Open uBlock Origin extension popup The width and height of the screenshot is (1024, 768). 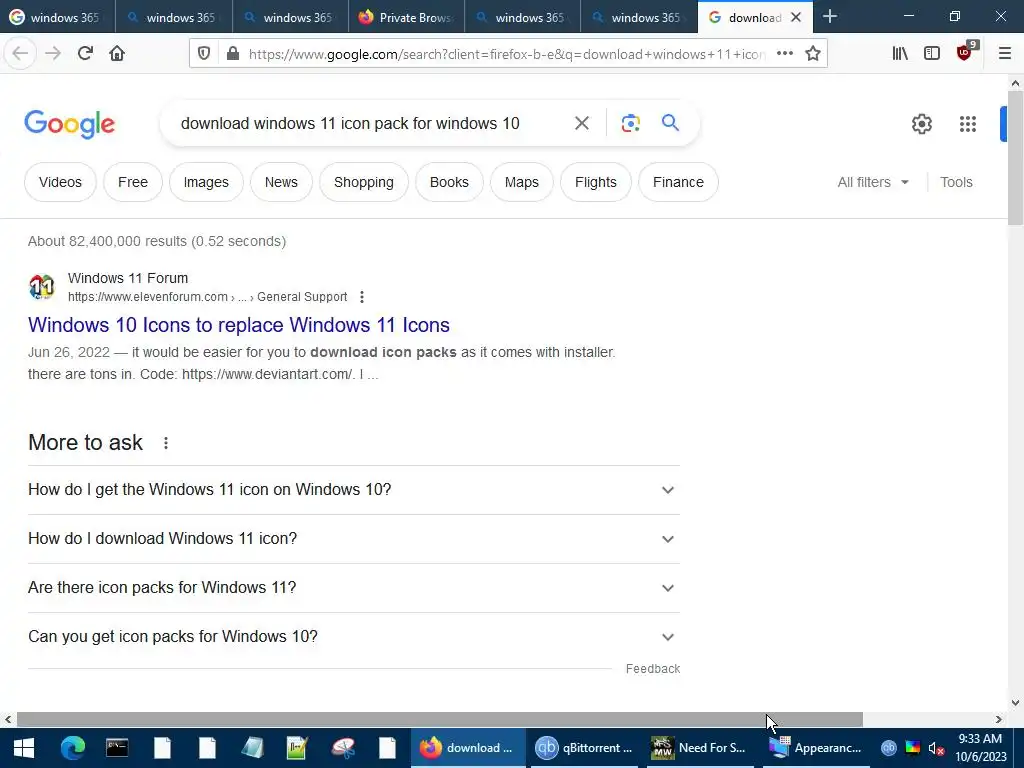click(965, 52)
